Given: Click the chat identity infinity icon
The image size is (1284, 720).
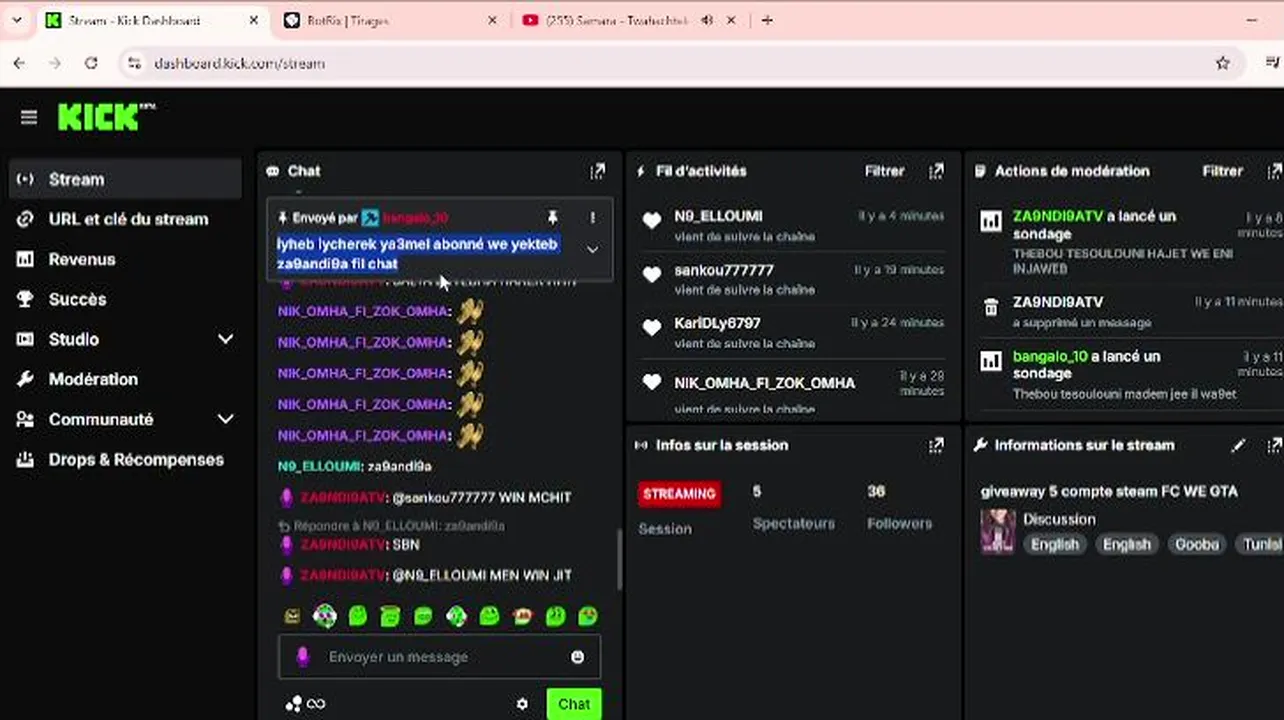Looking at the screenshot, I should pyautogui.click(x=316, y=704).
